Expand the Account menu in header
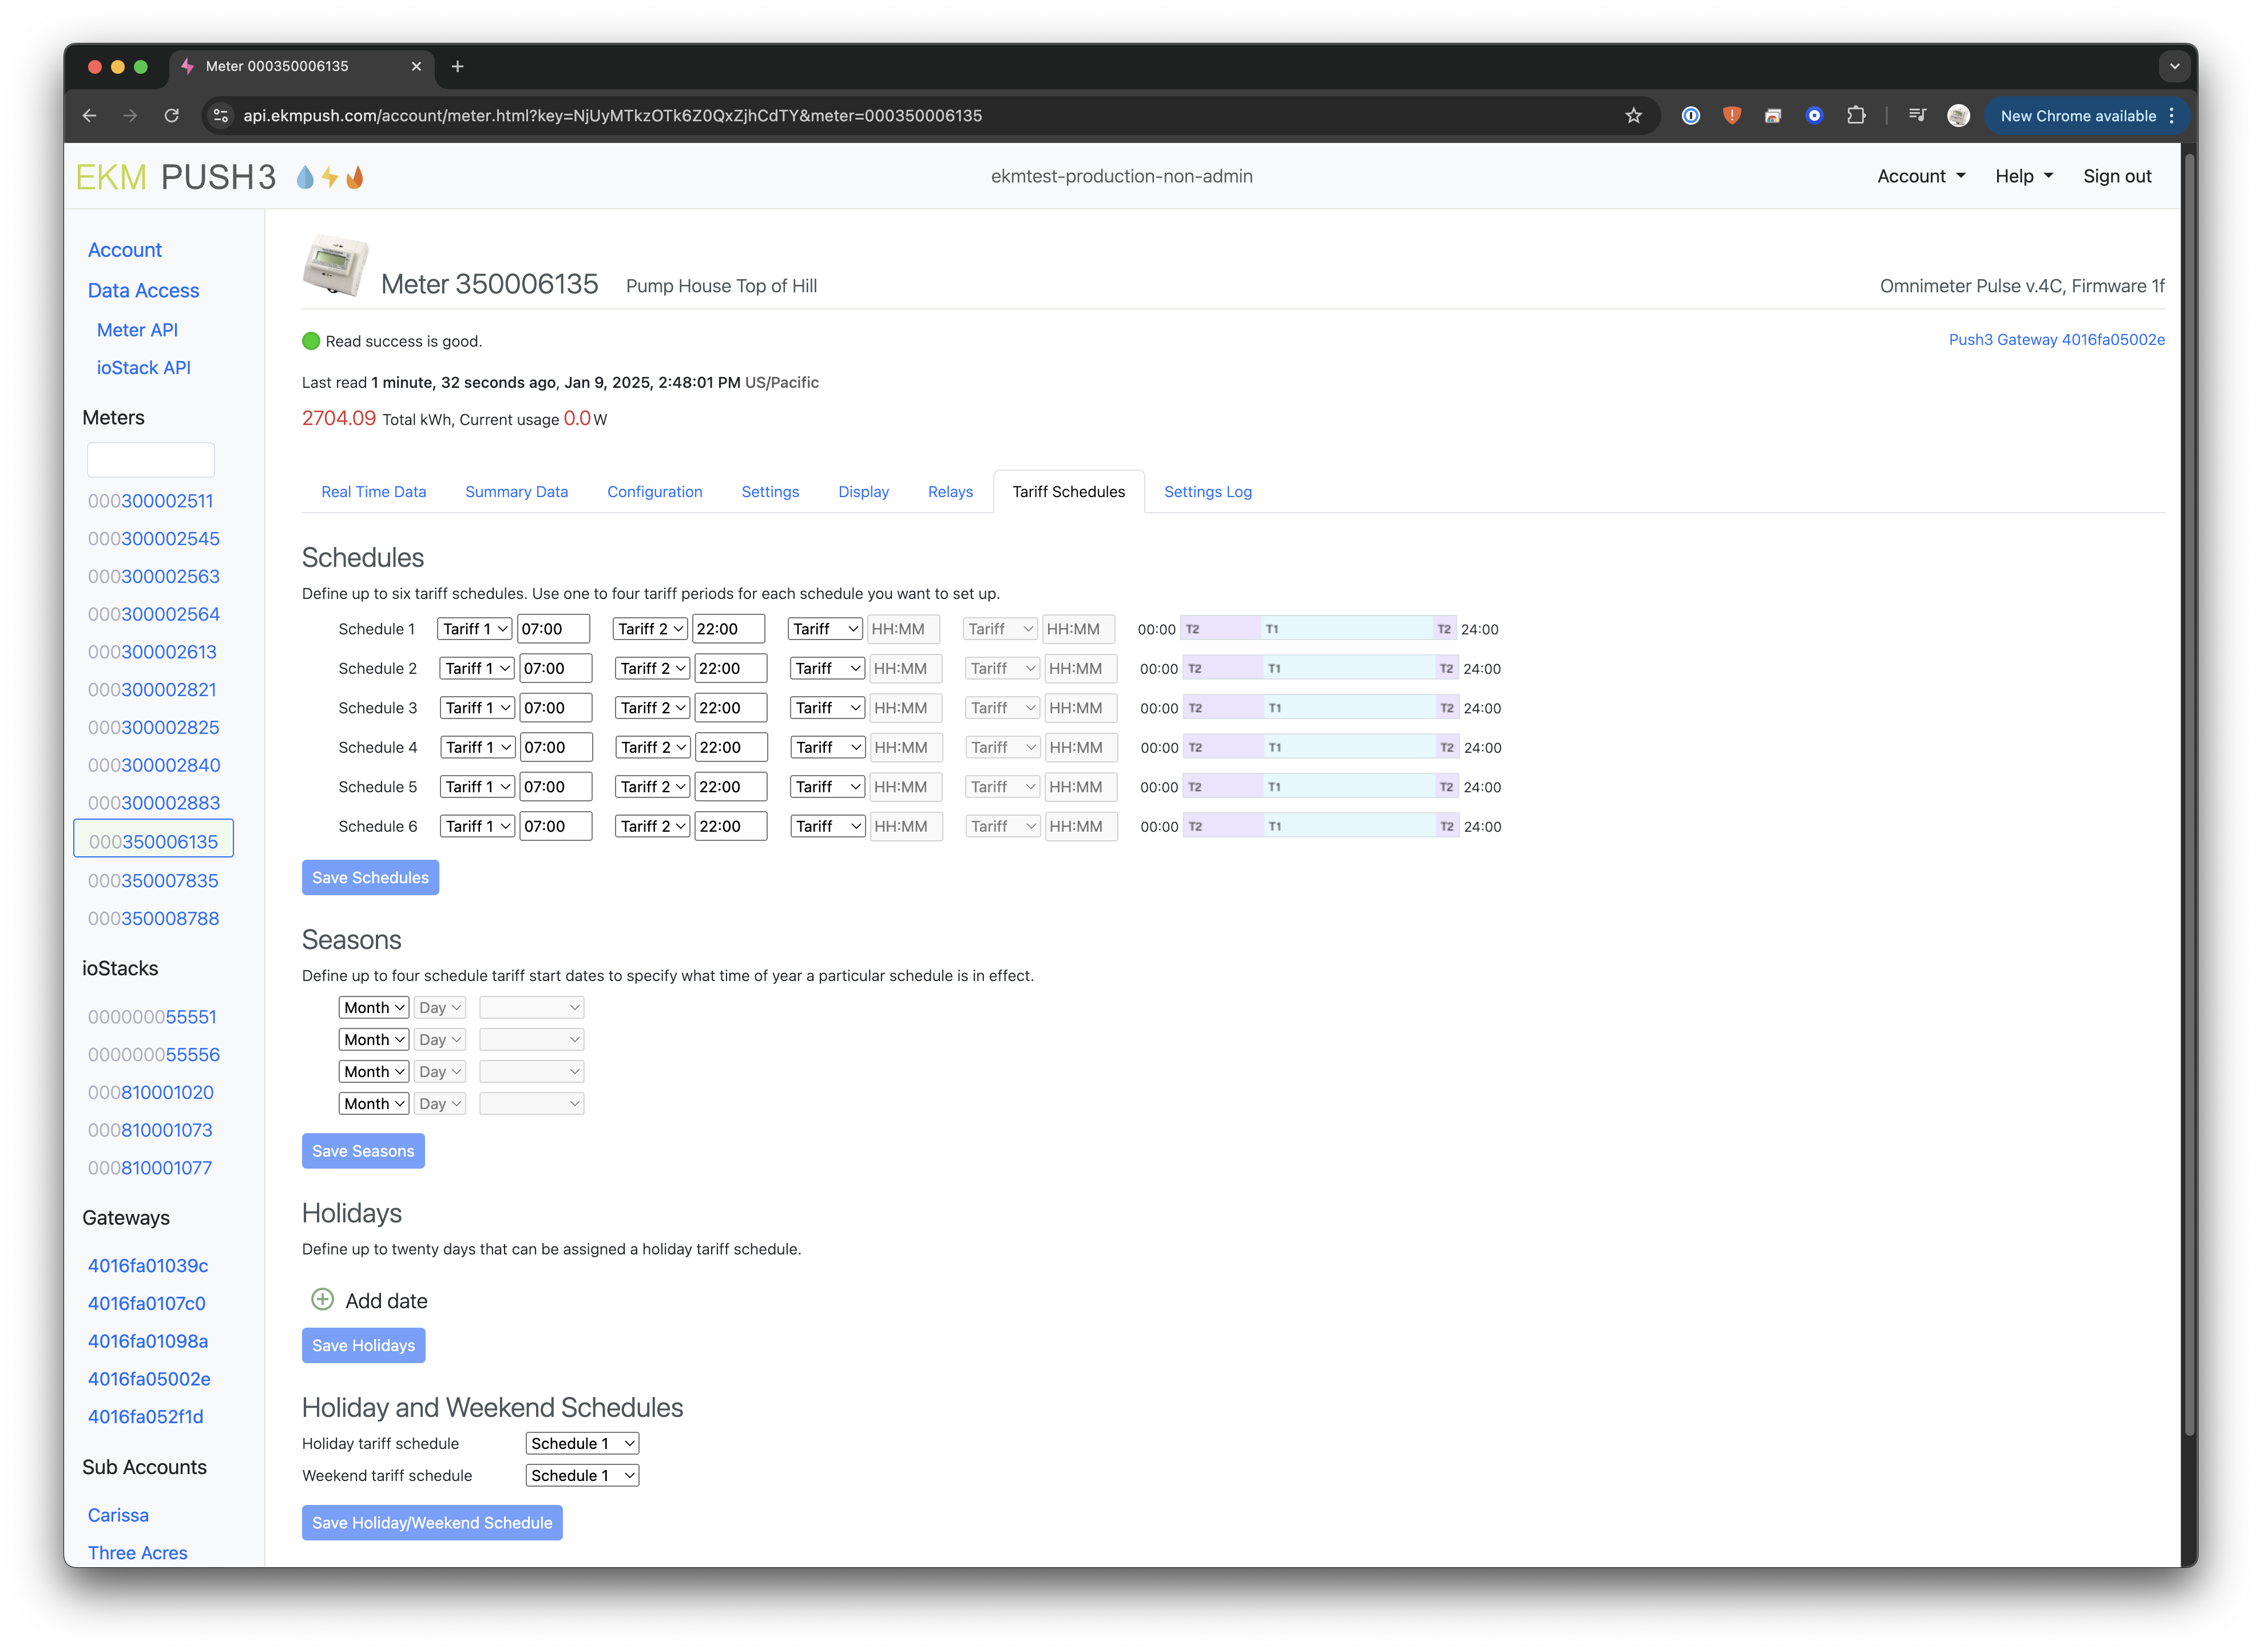This screenshot has height=1652, width=2262. [1920, 176]
